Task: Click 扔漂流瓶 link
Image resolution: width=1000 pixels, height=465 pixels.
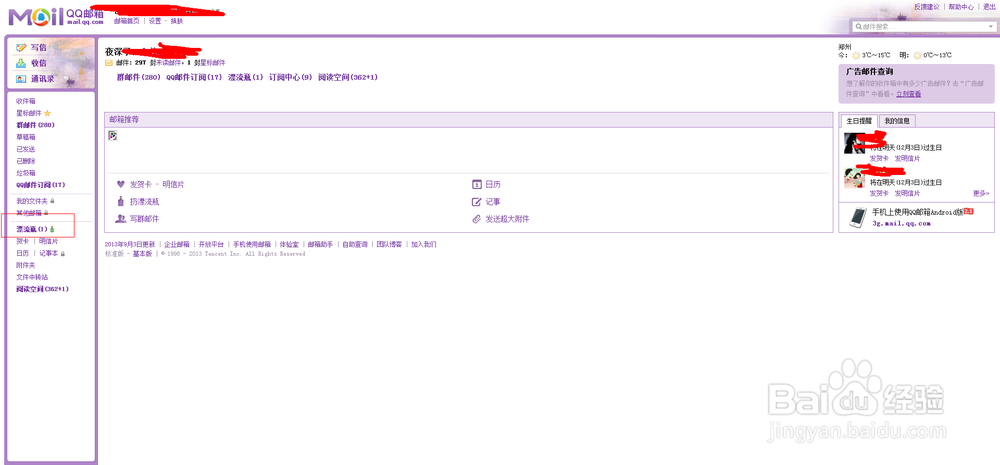Action: coord(144,202)
